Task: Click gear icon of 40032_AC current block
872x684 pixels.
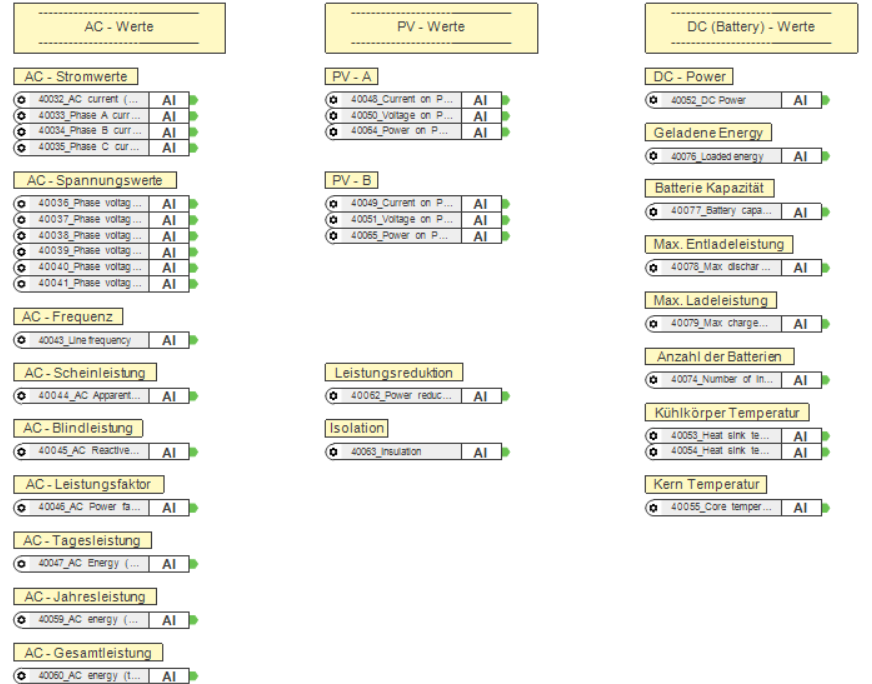Action: click(21, 100)
